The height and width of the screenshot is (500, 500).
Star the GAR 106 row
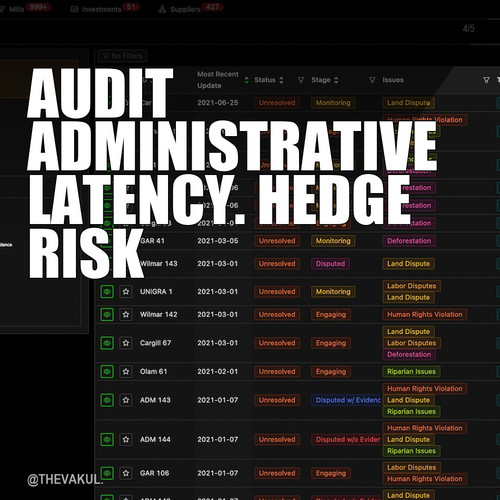point(126,473)
